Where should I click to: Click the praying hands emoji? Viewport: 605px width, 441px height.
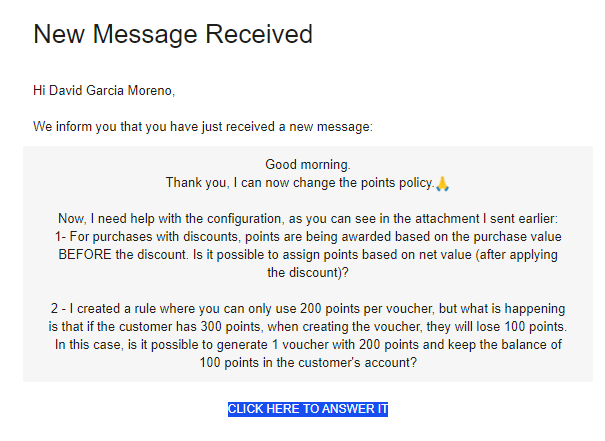tap(442, 184)
